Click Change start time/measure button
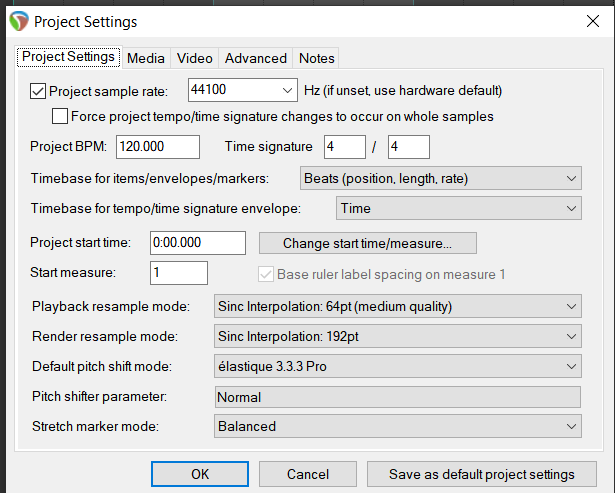This screenshot has height=493, width=615. click(x=367, y=243)
